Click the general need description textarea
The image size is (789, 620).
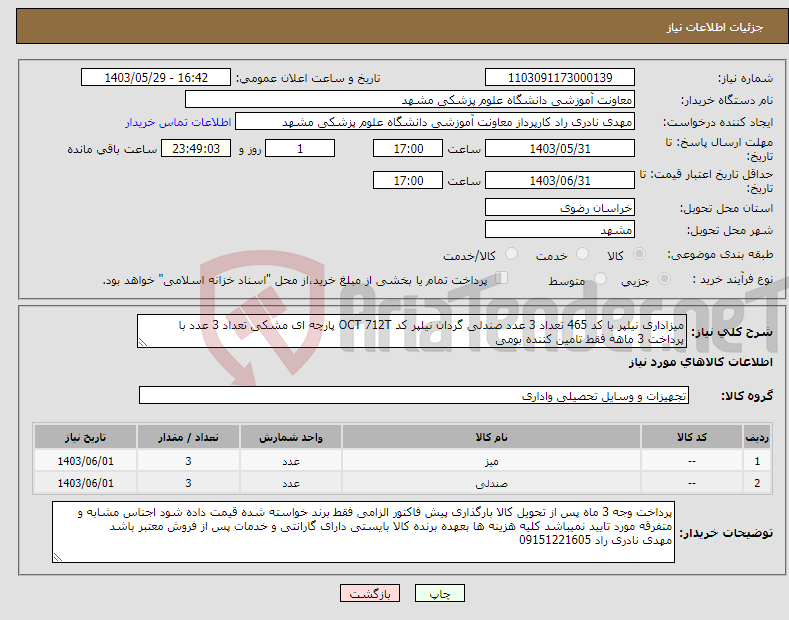tap(412, 332)
